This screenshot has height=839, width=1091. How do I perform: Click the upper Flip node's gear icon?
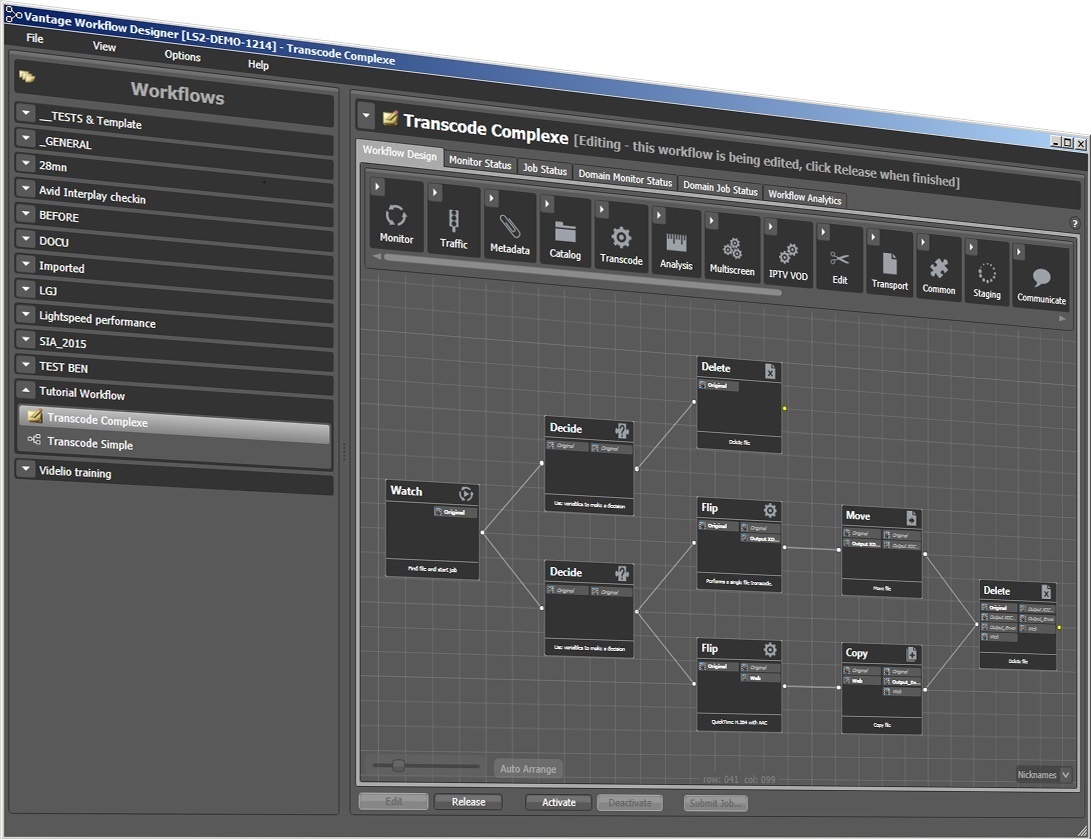click(x=770, y=511)
